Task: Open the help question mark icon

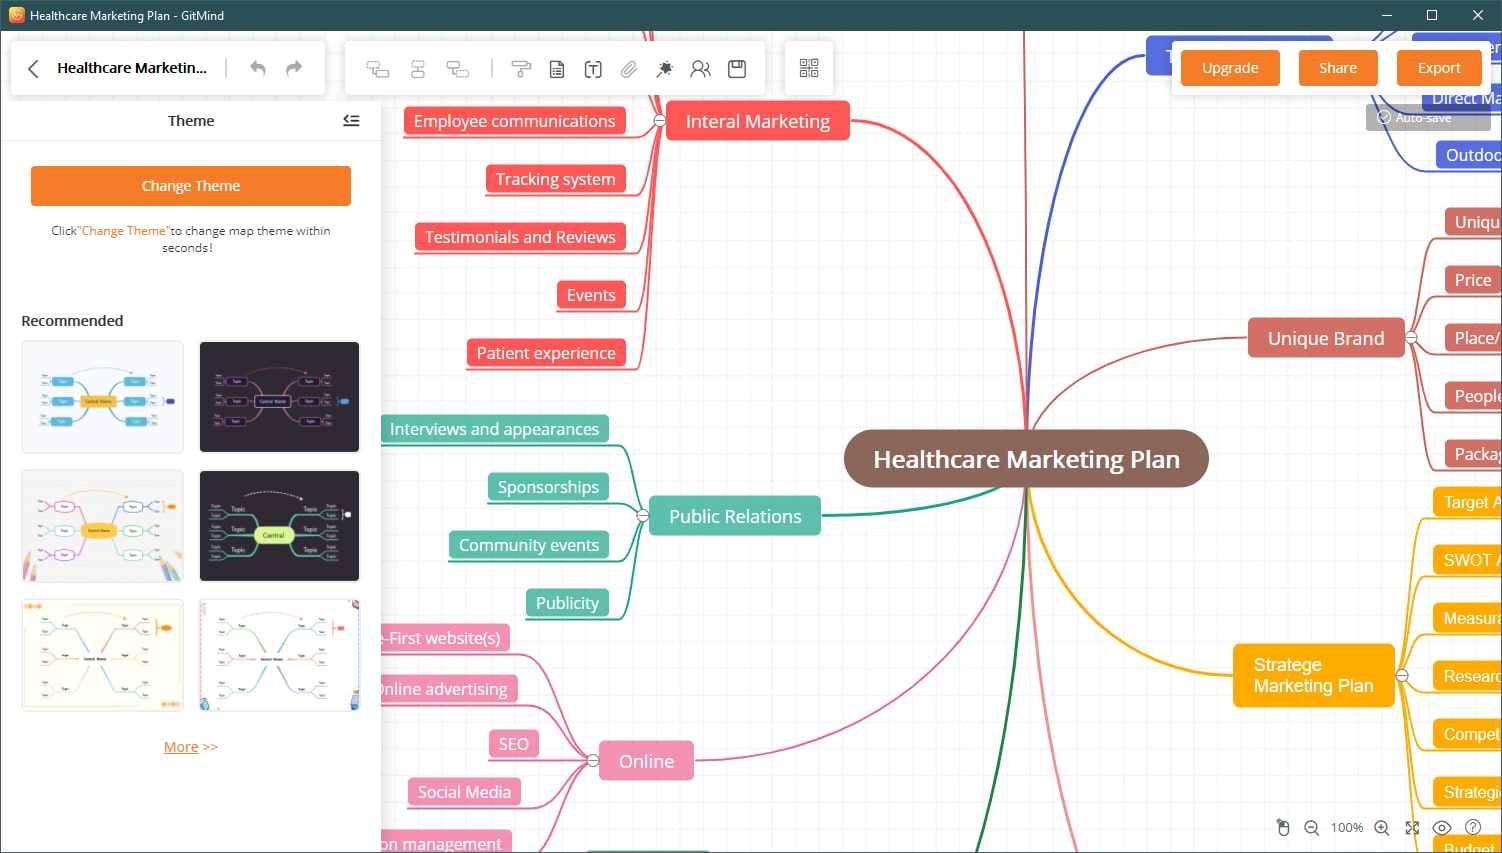Action: 1473,827
